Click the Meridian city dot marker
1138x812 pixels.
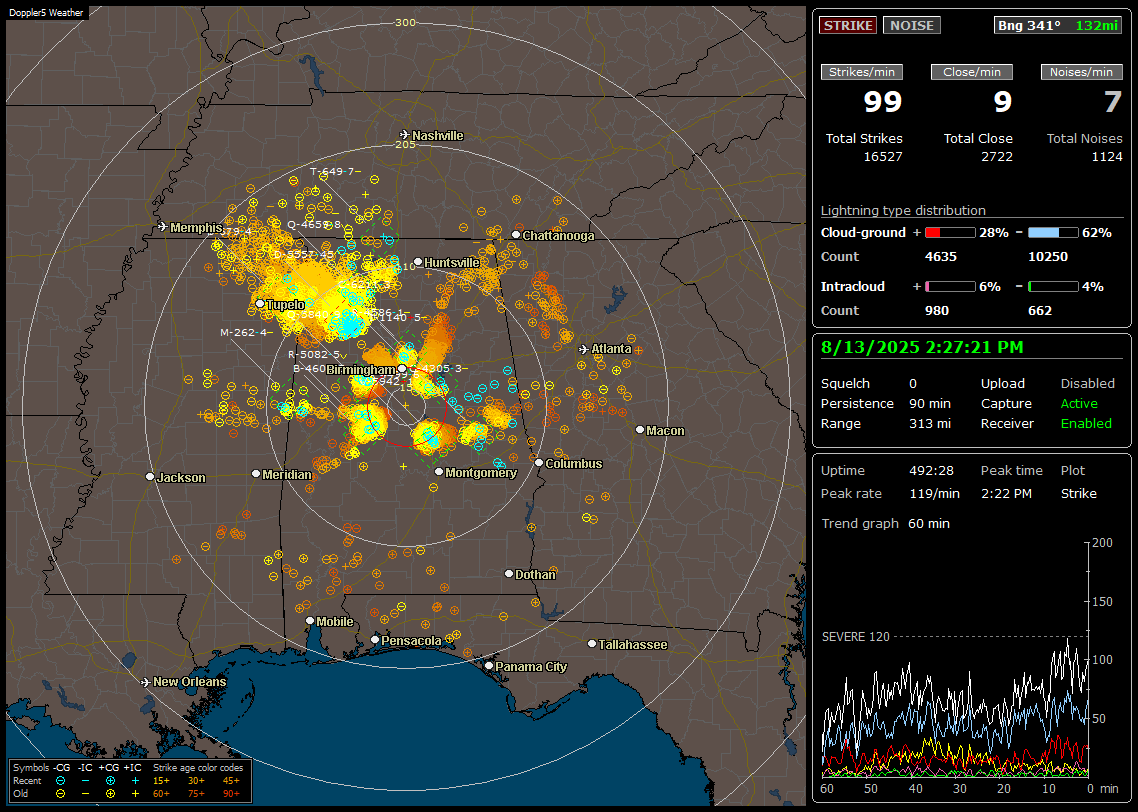(255, 473)
